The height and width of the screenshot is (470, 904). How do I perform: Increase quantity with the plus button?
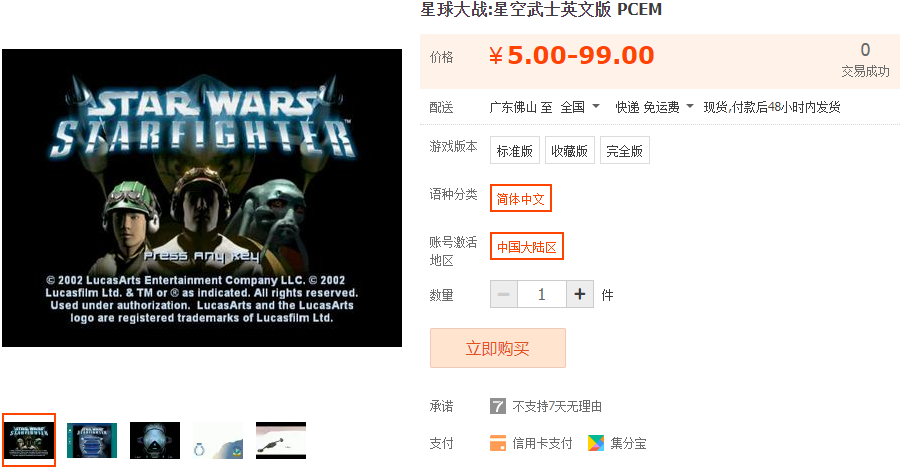point(580,295)
